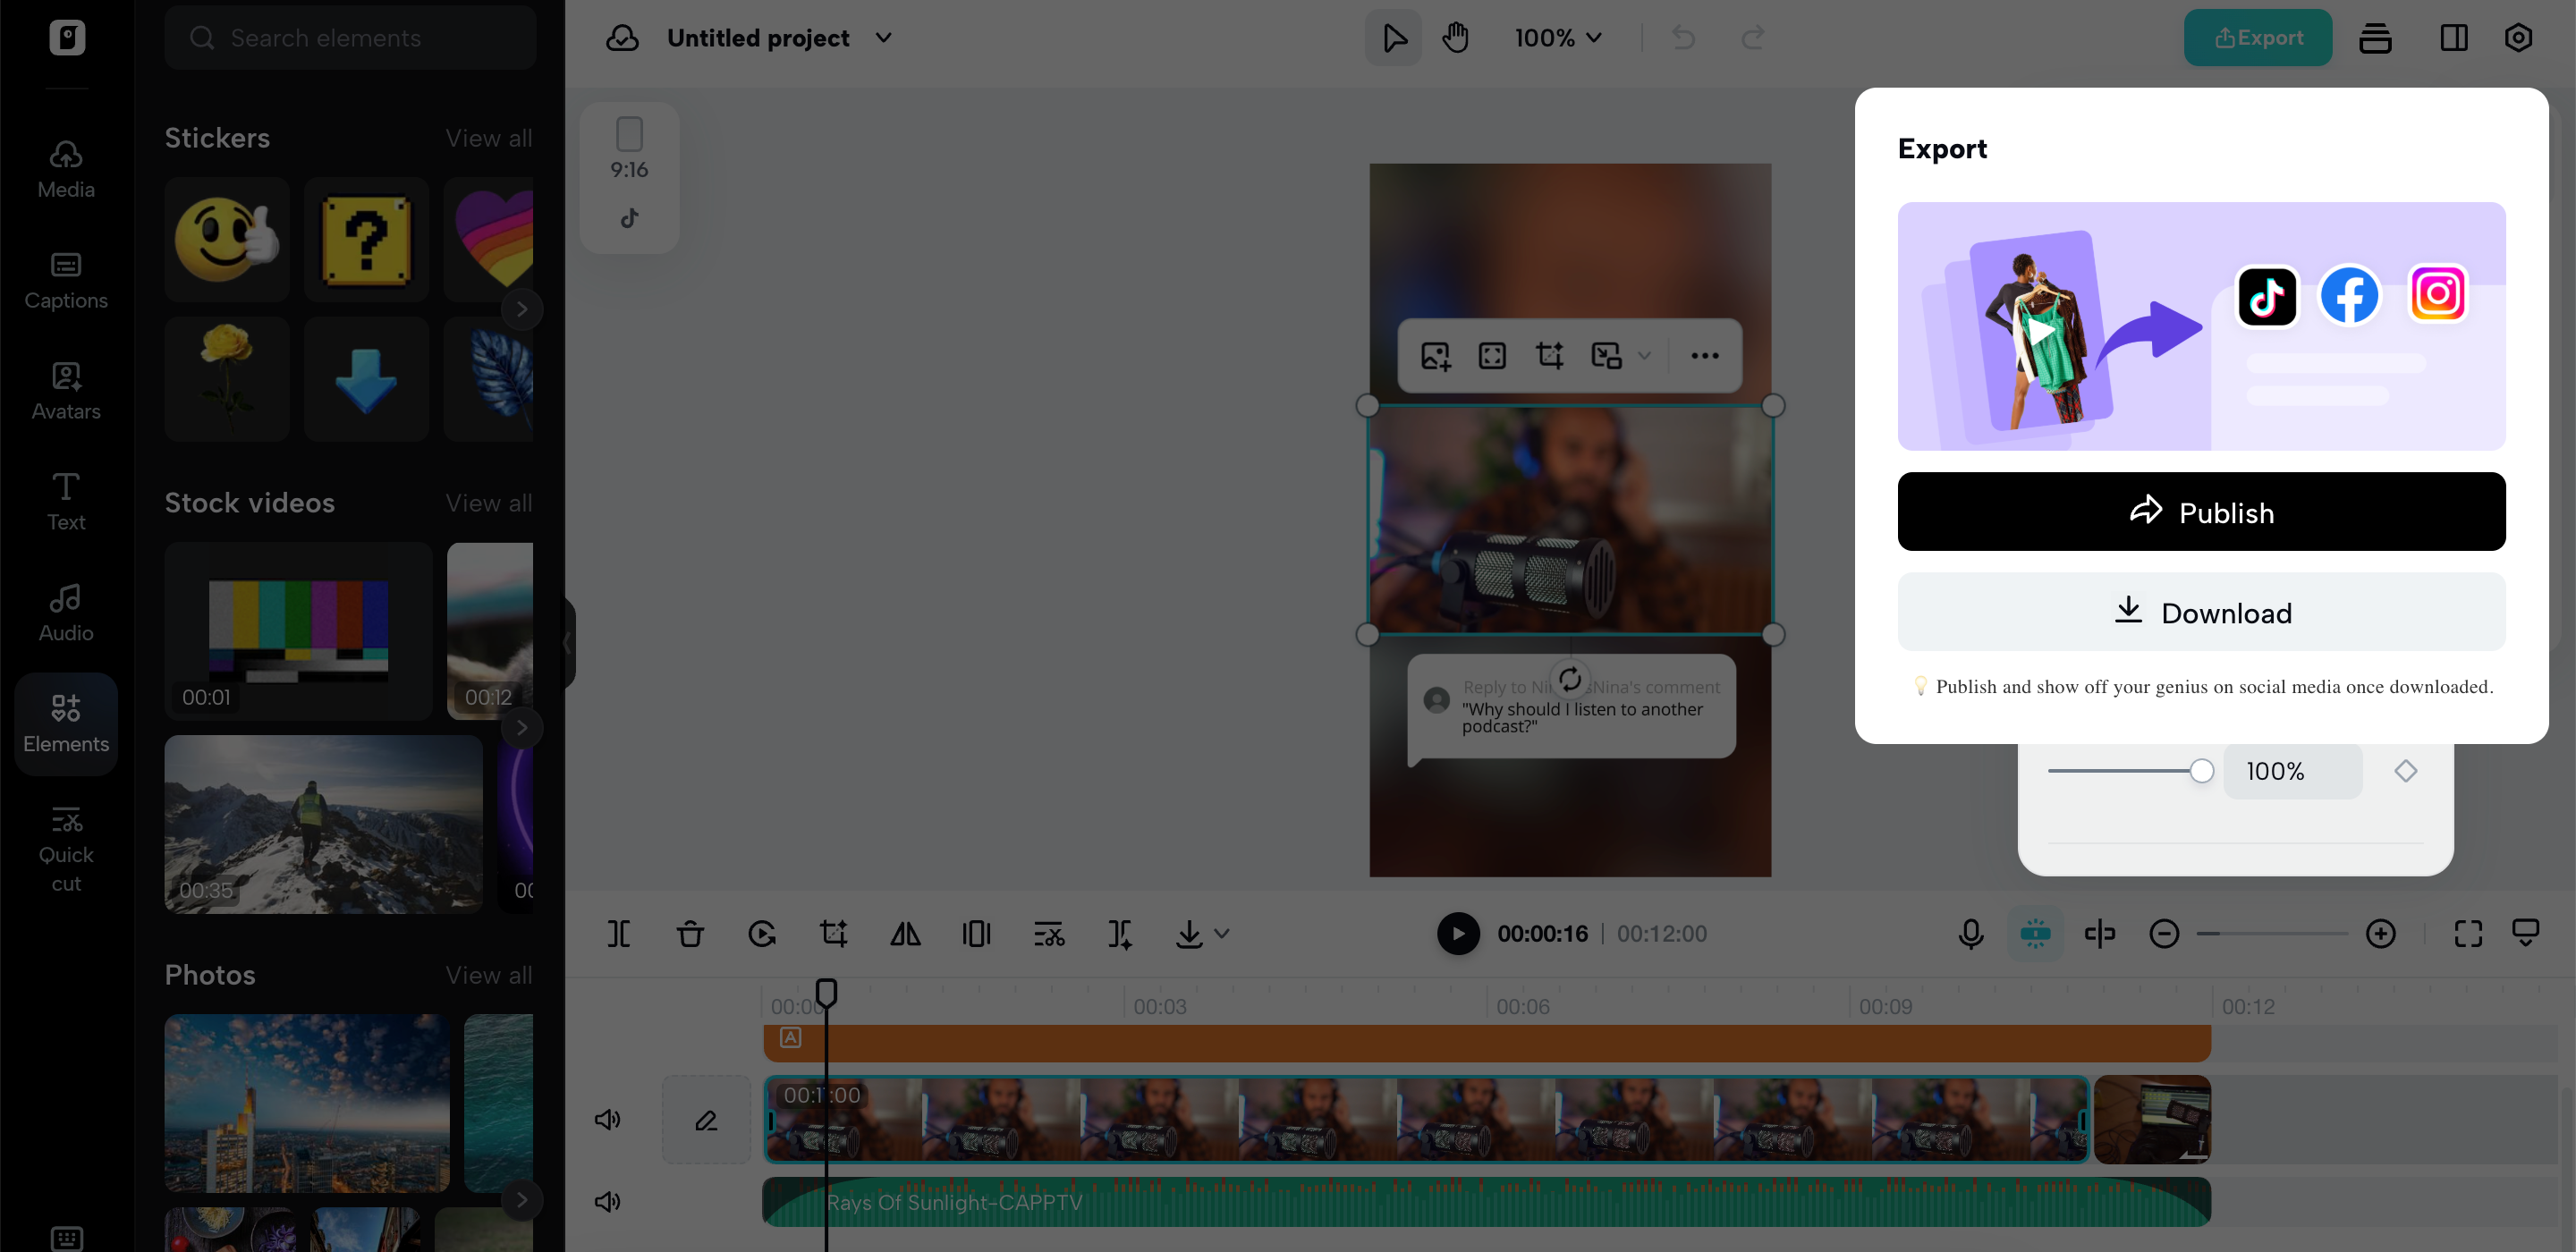The image size is (2576, 1252).
Task: View all Stock videos
Action: [488, 503]
